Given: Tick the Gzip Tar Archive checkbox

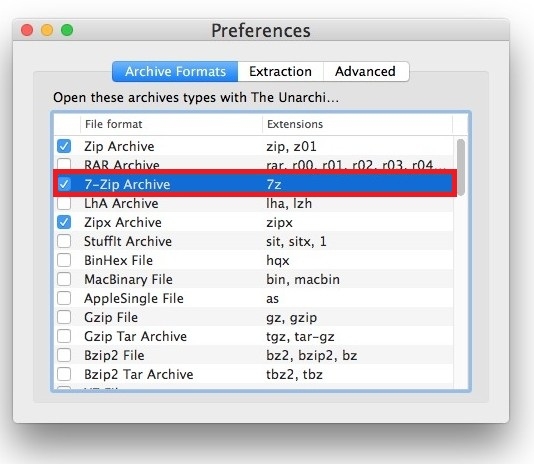Looking at the screenshot, I should coord(64,336).
